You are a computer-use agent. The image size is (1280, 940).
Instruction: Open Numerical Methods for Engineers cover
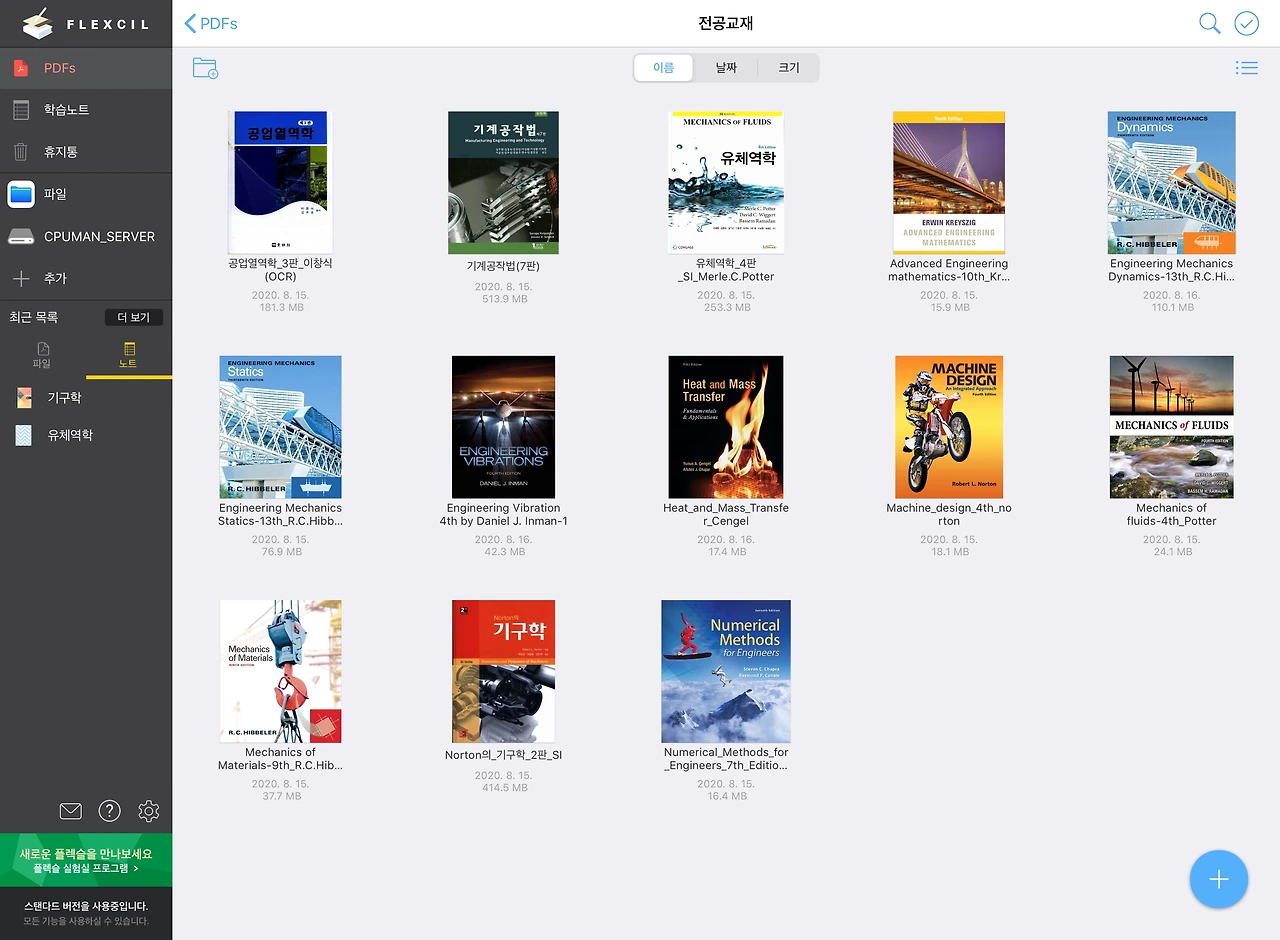coord(726,671)
